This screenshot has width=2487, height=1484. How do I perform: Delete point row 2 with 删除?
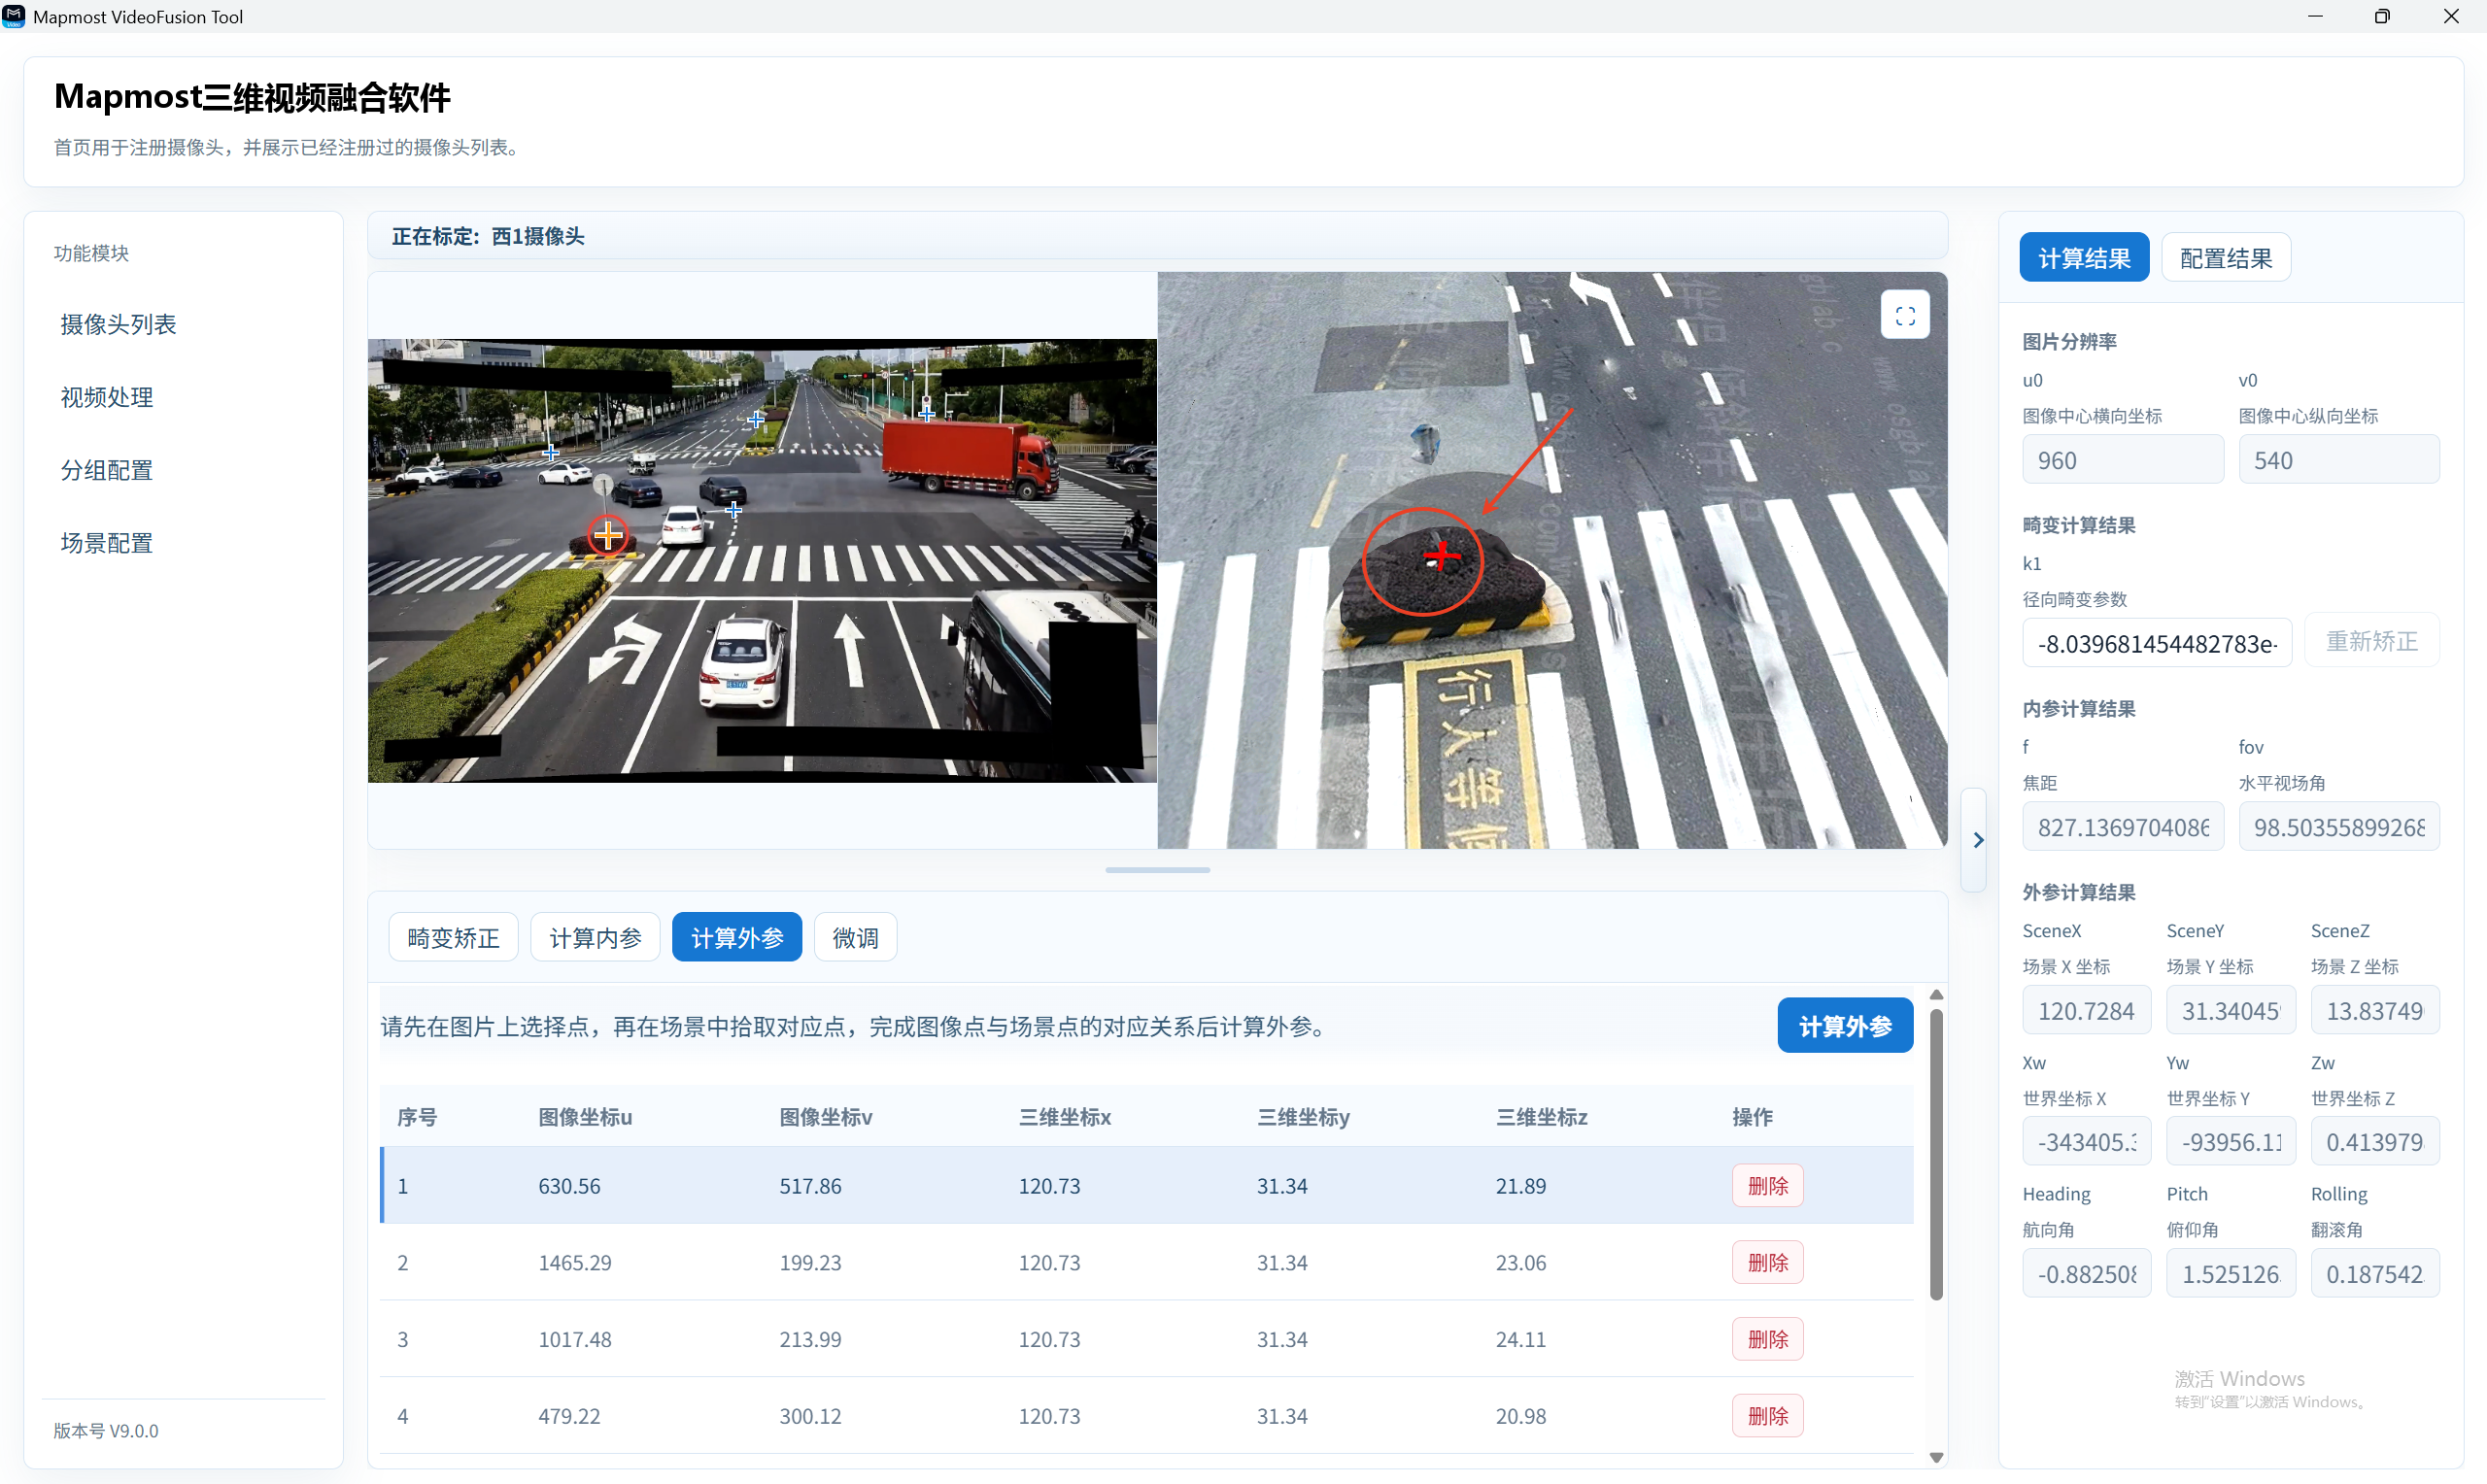[1767, 1262]
